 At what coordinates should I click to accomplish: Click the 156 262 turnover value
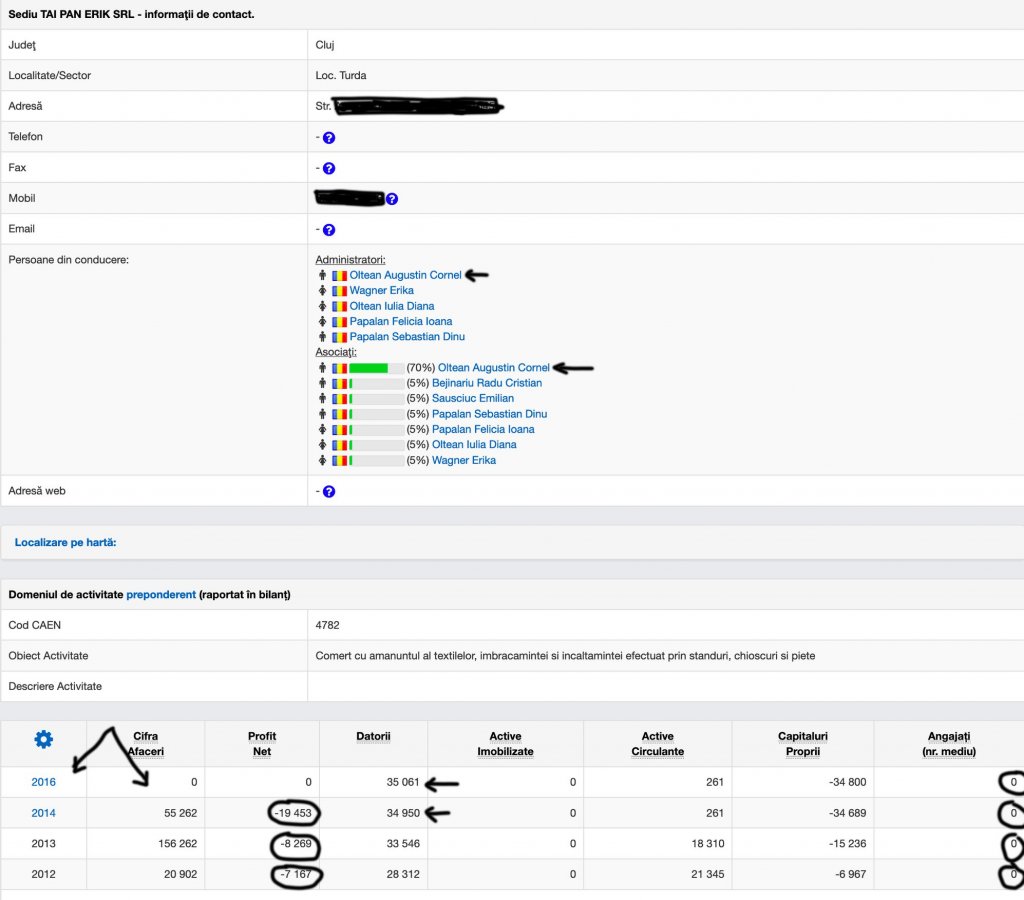pos(178,844)
